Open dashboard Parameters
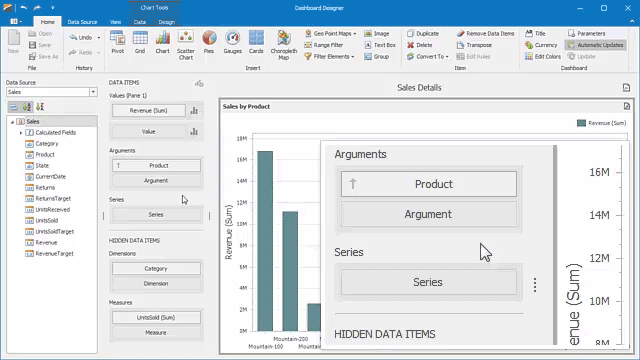 click(587, 33)
